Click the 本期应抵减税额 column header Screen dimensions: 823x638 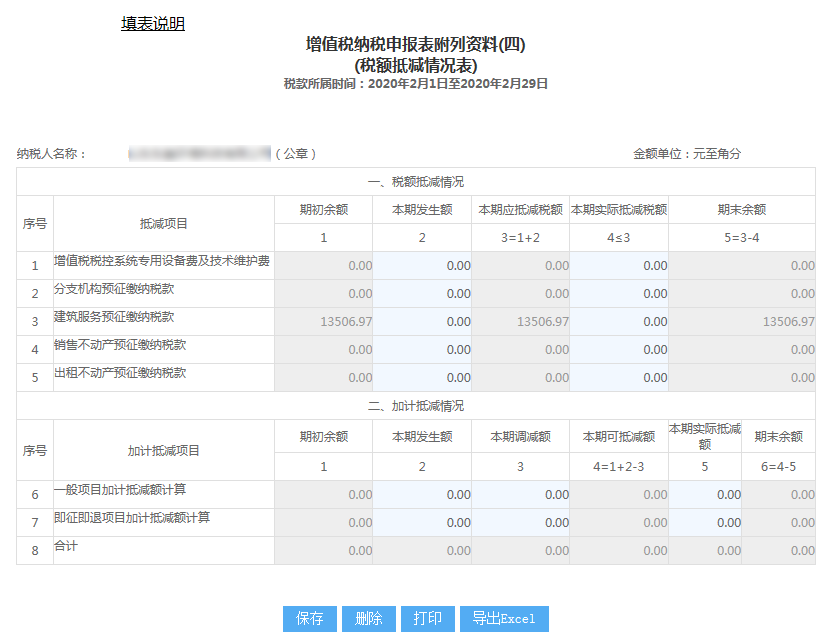520,210
